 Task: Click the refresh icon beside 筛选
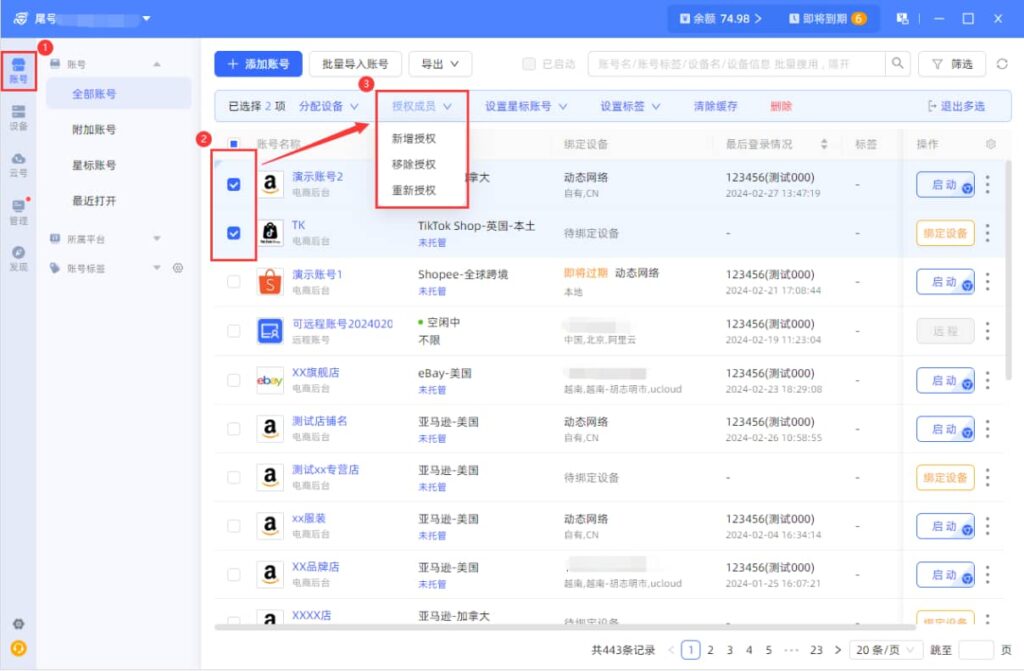(1003, 64)
